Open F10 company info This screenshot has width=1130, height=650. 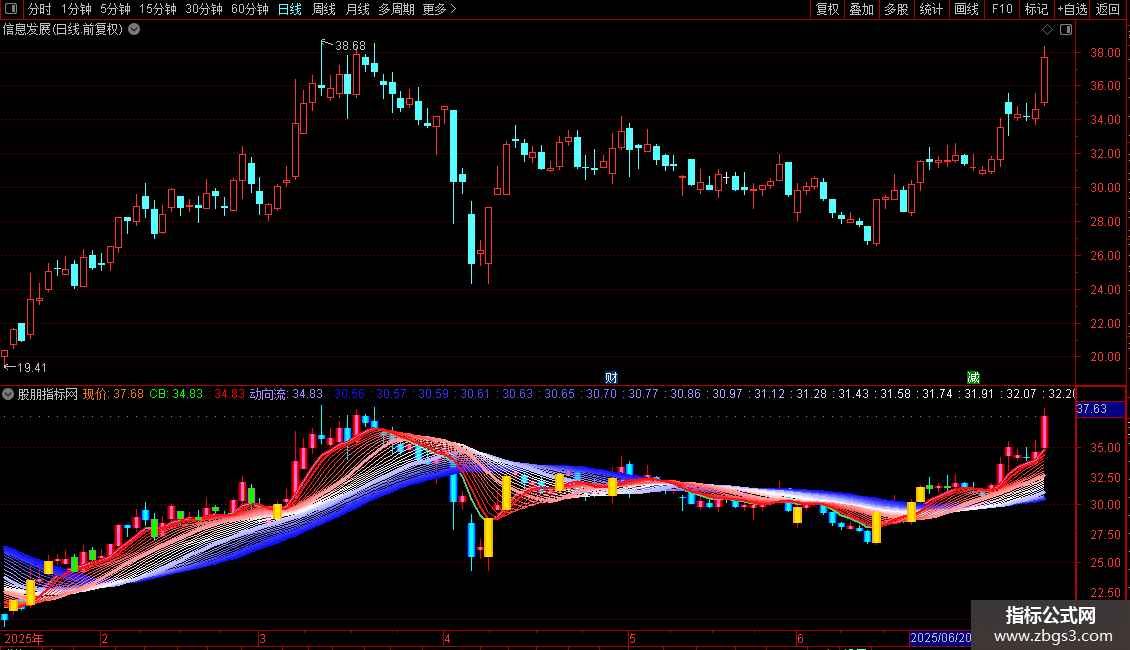pyautogui.click(x=1002, y=9)
